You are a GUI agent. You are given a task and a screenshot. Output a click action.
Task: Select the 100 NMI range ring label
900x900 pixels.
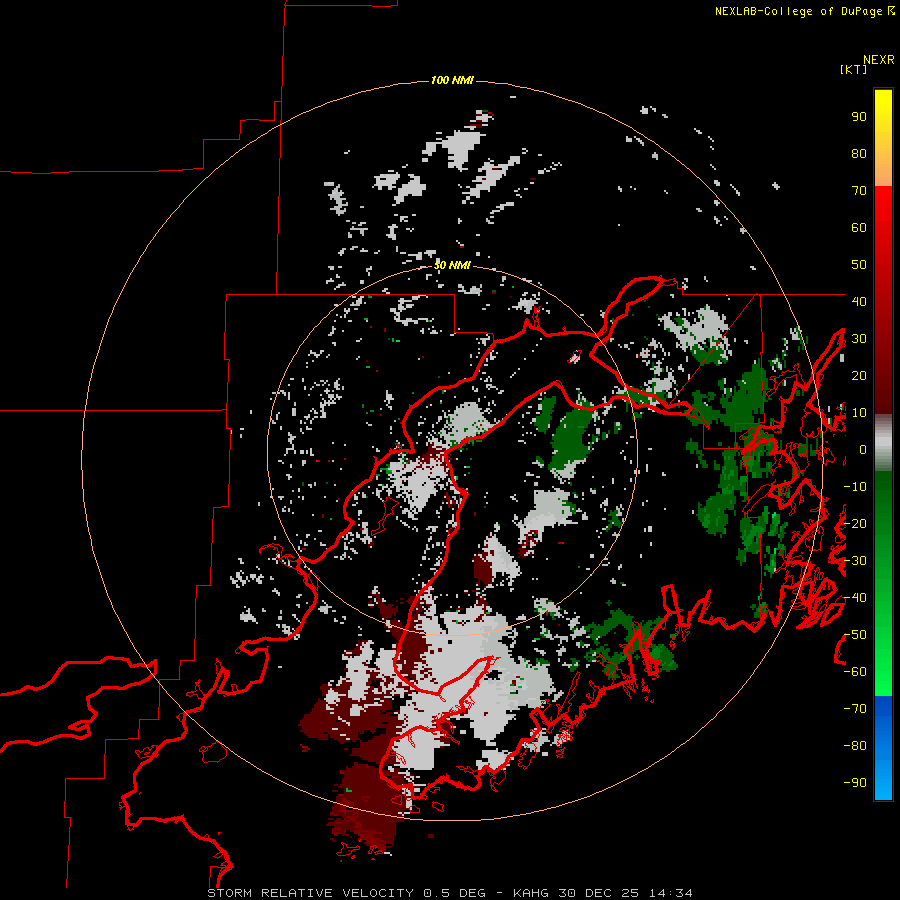[x=452, y=80]
